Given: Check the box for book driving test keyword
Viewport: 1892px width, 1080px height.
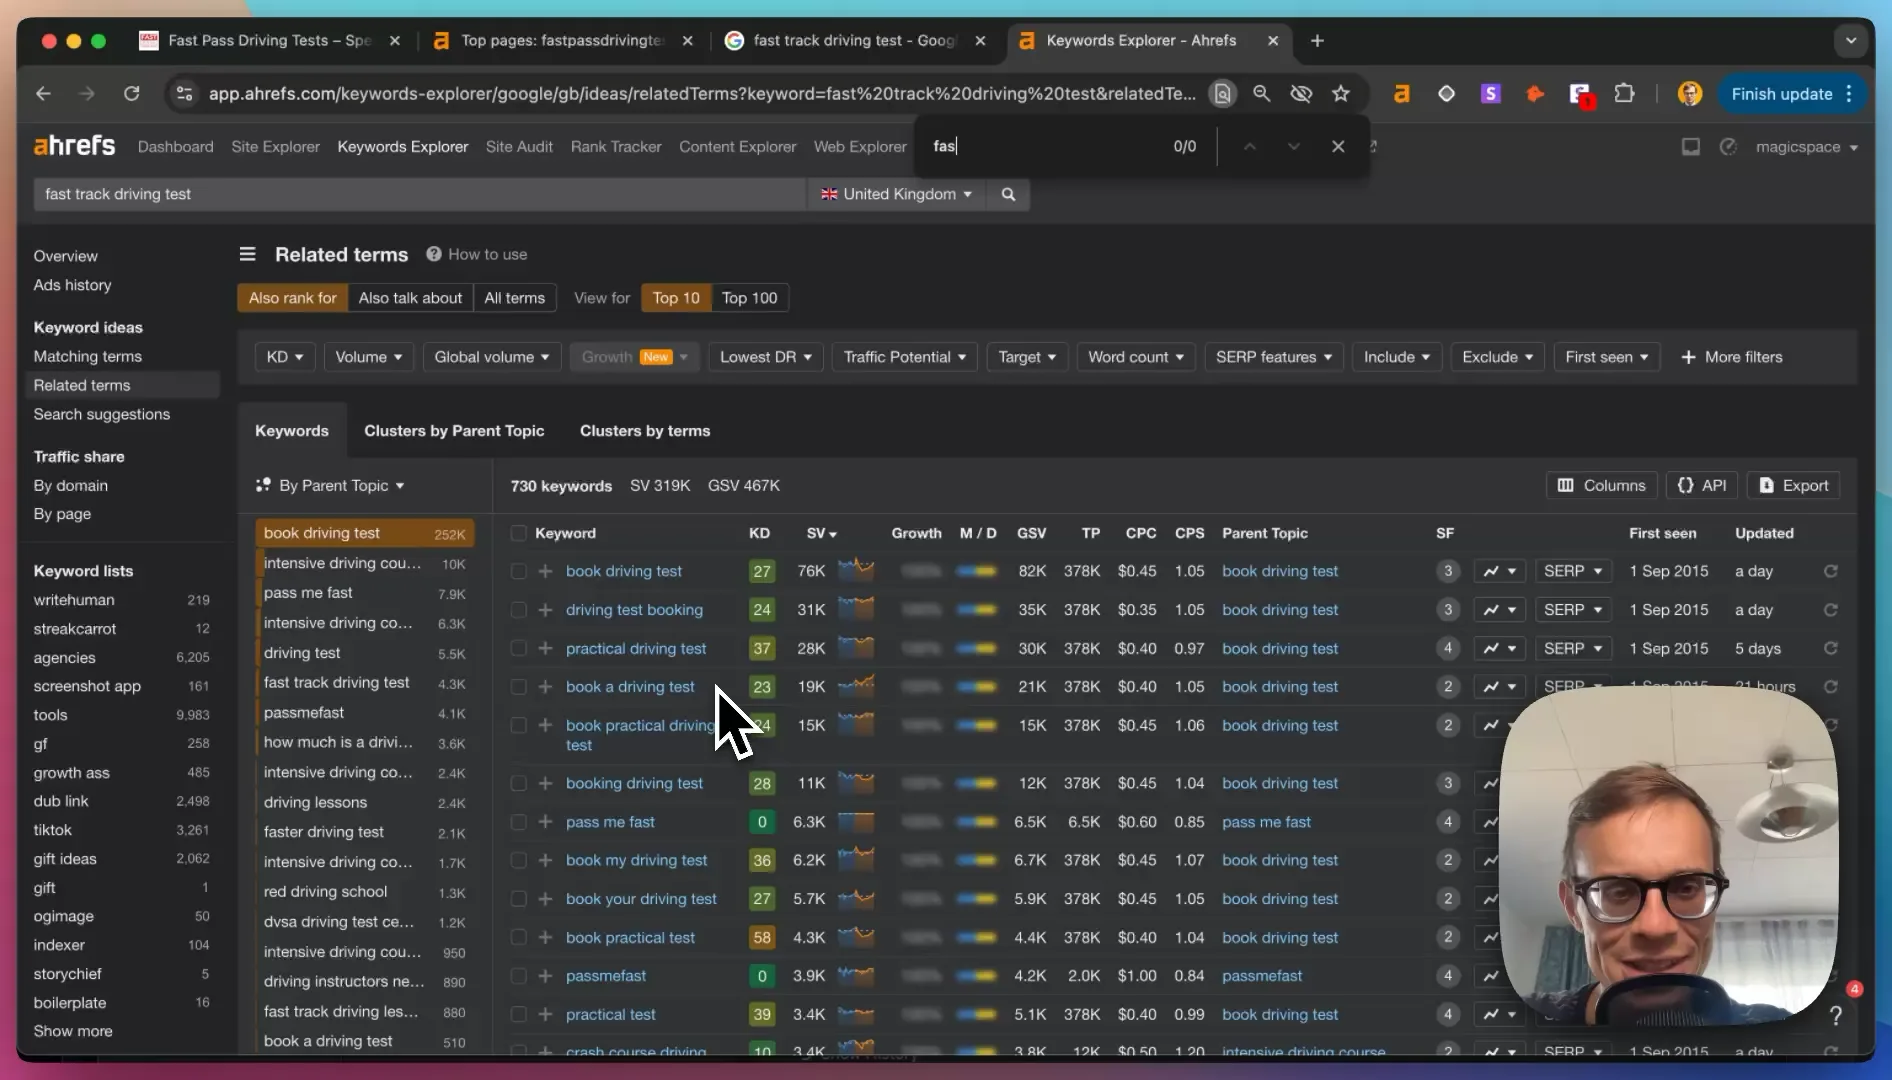Looking at the screenshot, I should click(518, 571).
